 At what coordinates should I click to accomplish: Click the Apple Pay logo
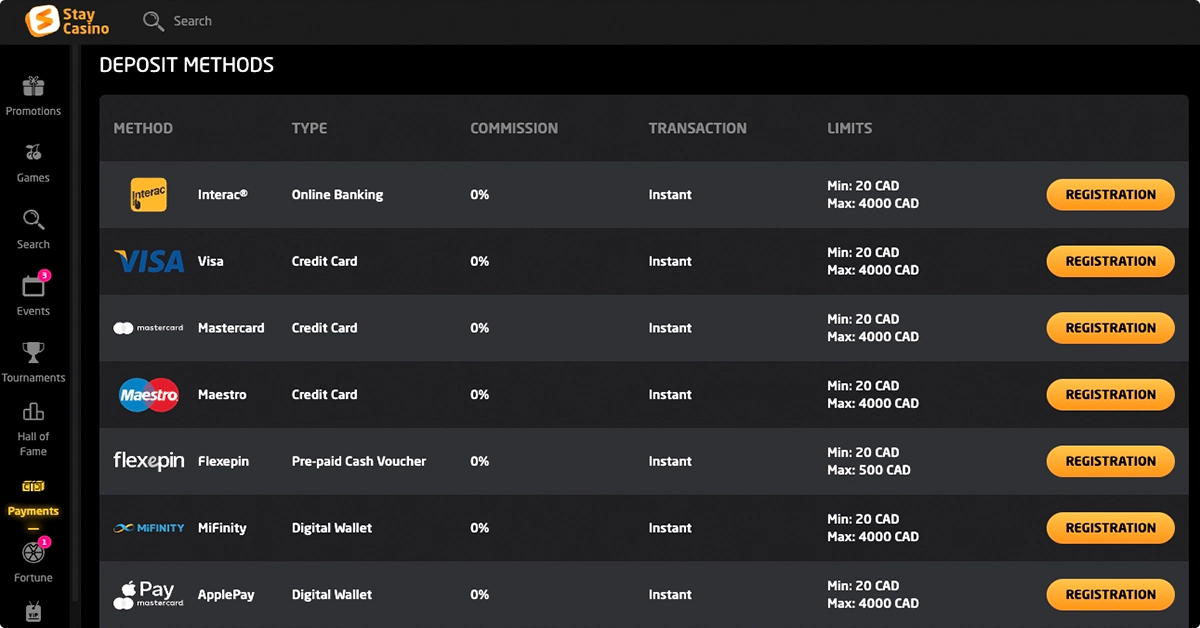149,595
